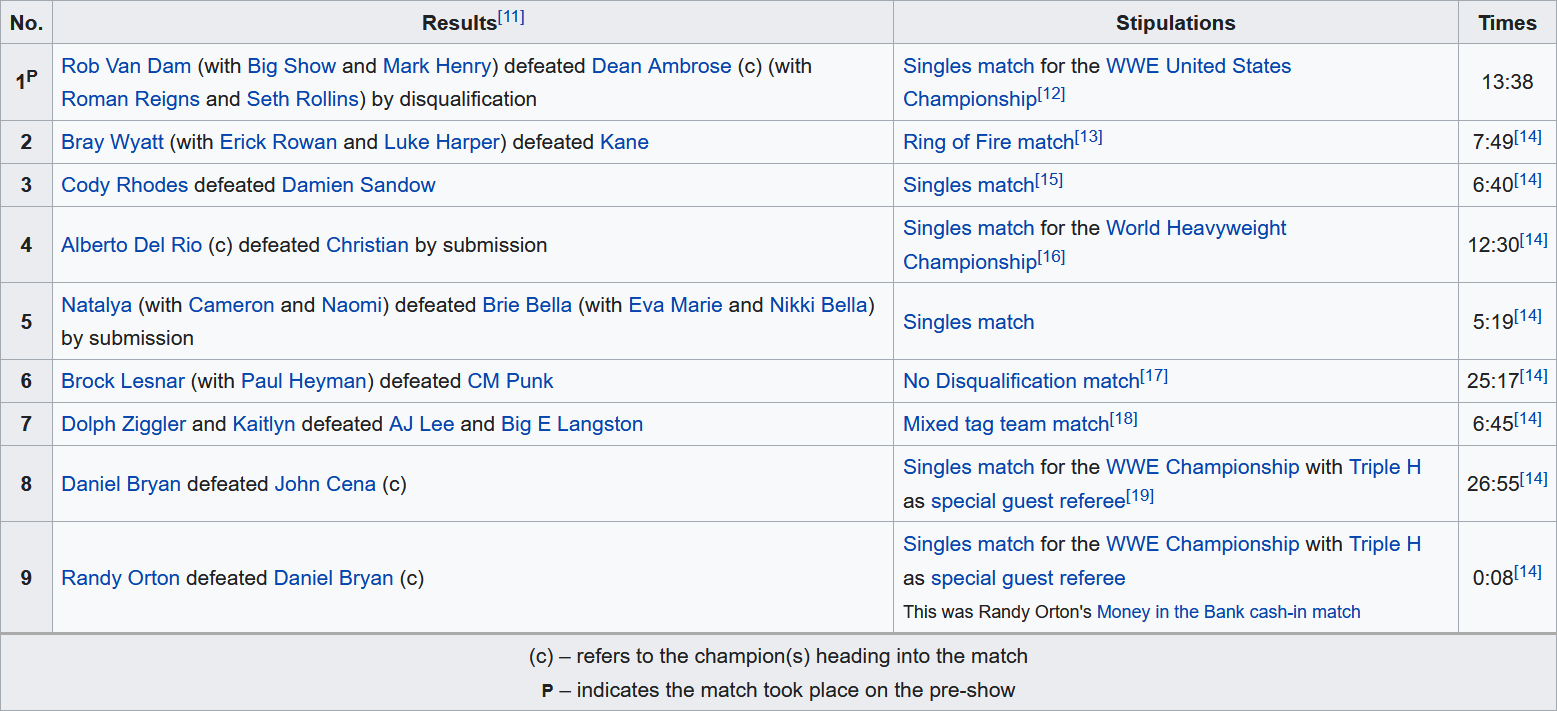Open the Alberto Del Rio link
The width and height of the screenshot is (1557, 711).
tap(131, 245)
